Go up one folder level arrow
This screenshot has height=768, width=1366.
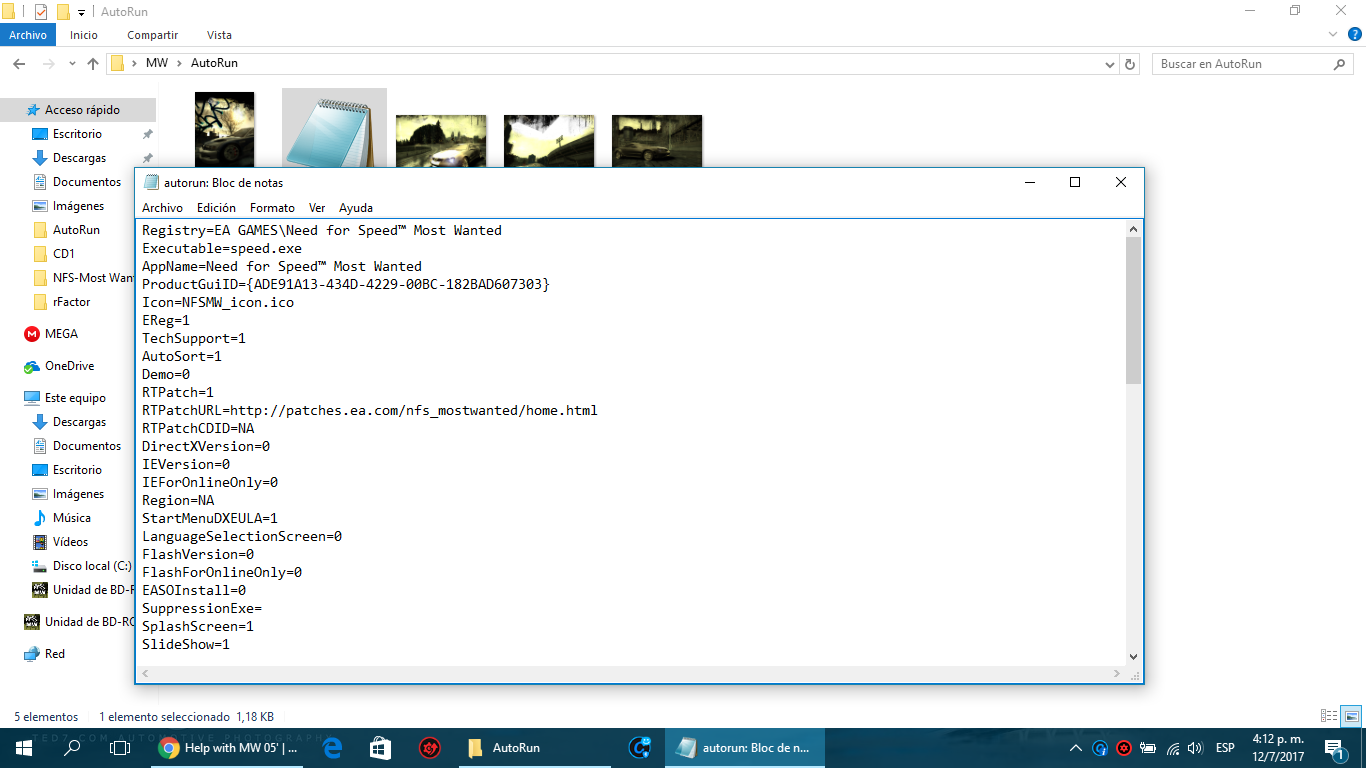click(93, 64)
